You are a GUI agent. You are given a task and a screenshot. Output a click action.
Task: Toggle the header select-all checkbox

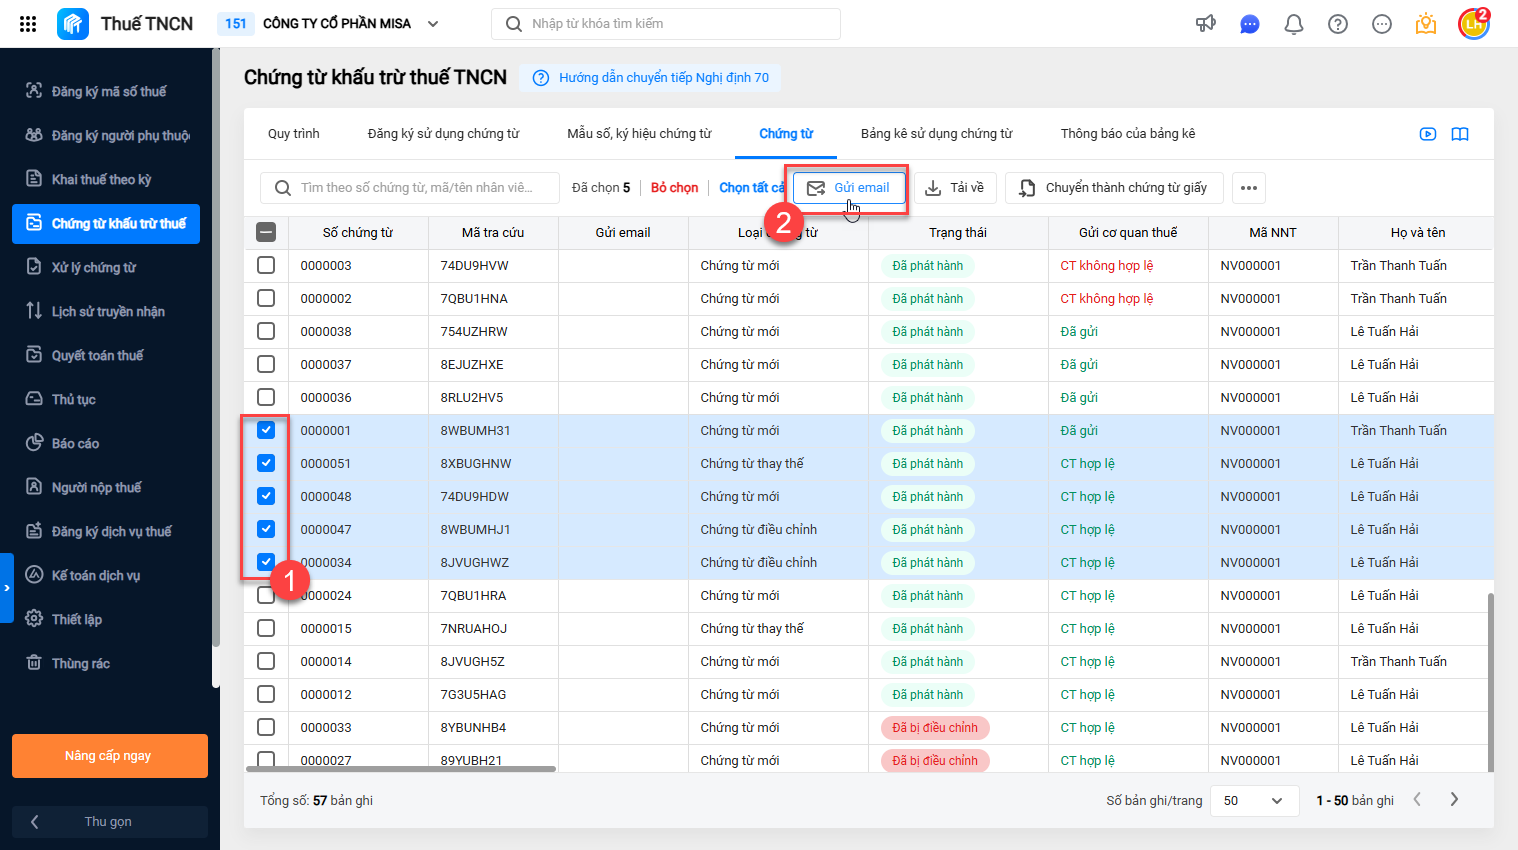266,232
